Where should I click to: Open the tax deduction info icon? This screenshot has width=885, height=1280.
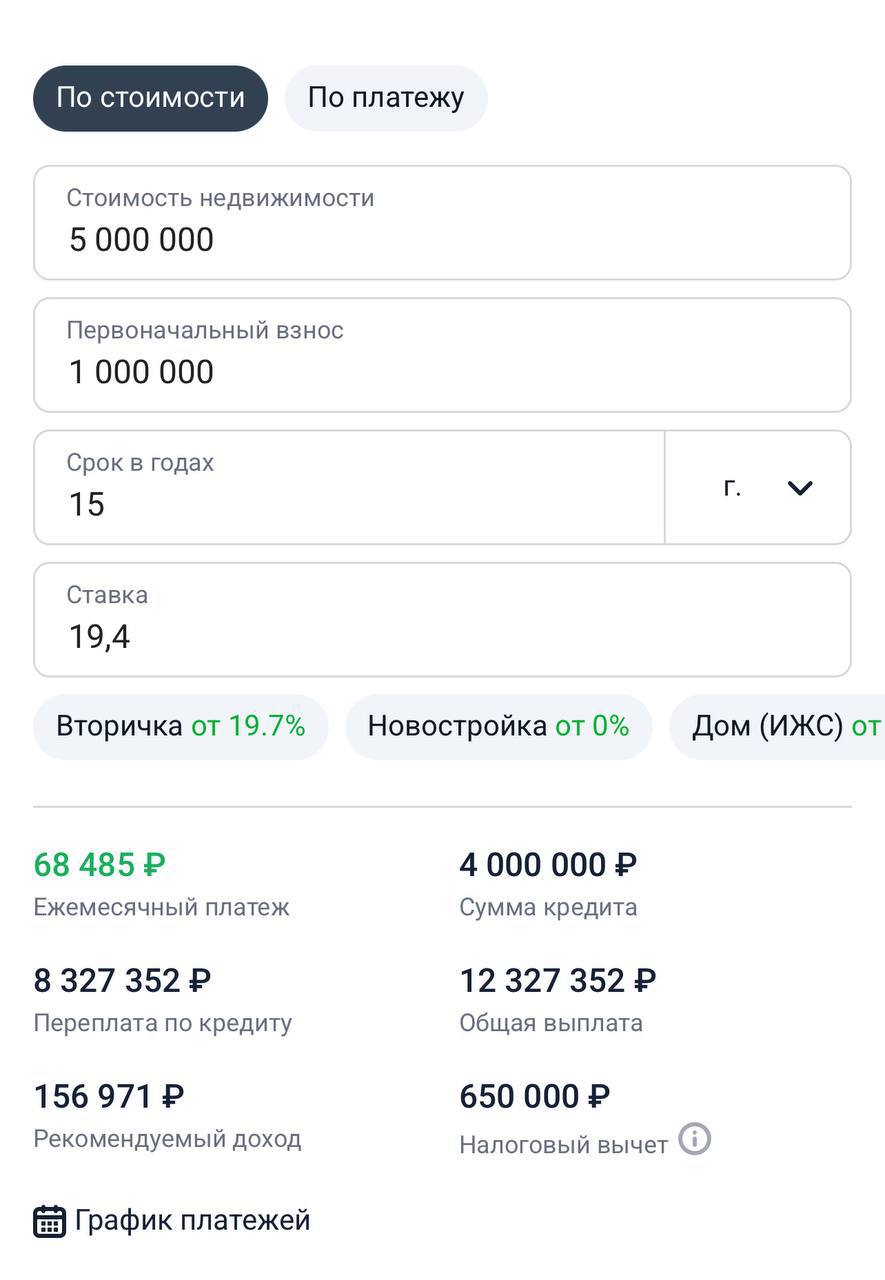coord(695,1139)
